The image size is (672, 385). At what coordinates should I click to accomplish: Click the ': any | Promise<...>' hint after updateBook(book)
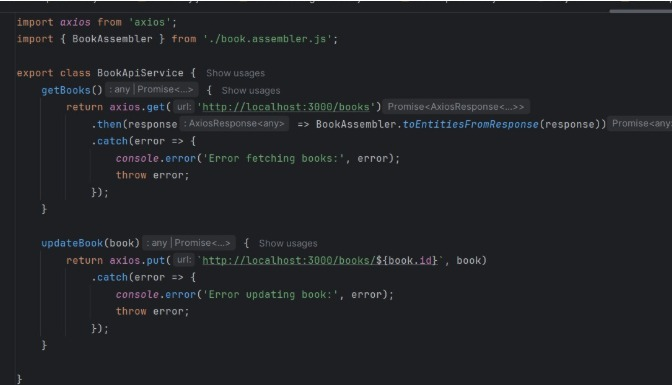tap(189, 243)
